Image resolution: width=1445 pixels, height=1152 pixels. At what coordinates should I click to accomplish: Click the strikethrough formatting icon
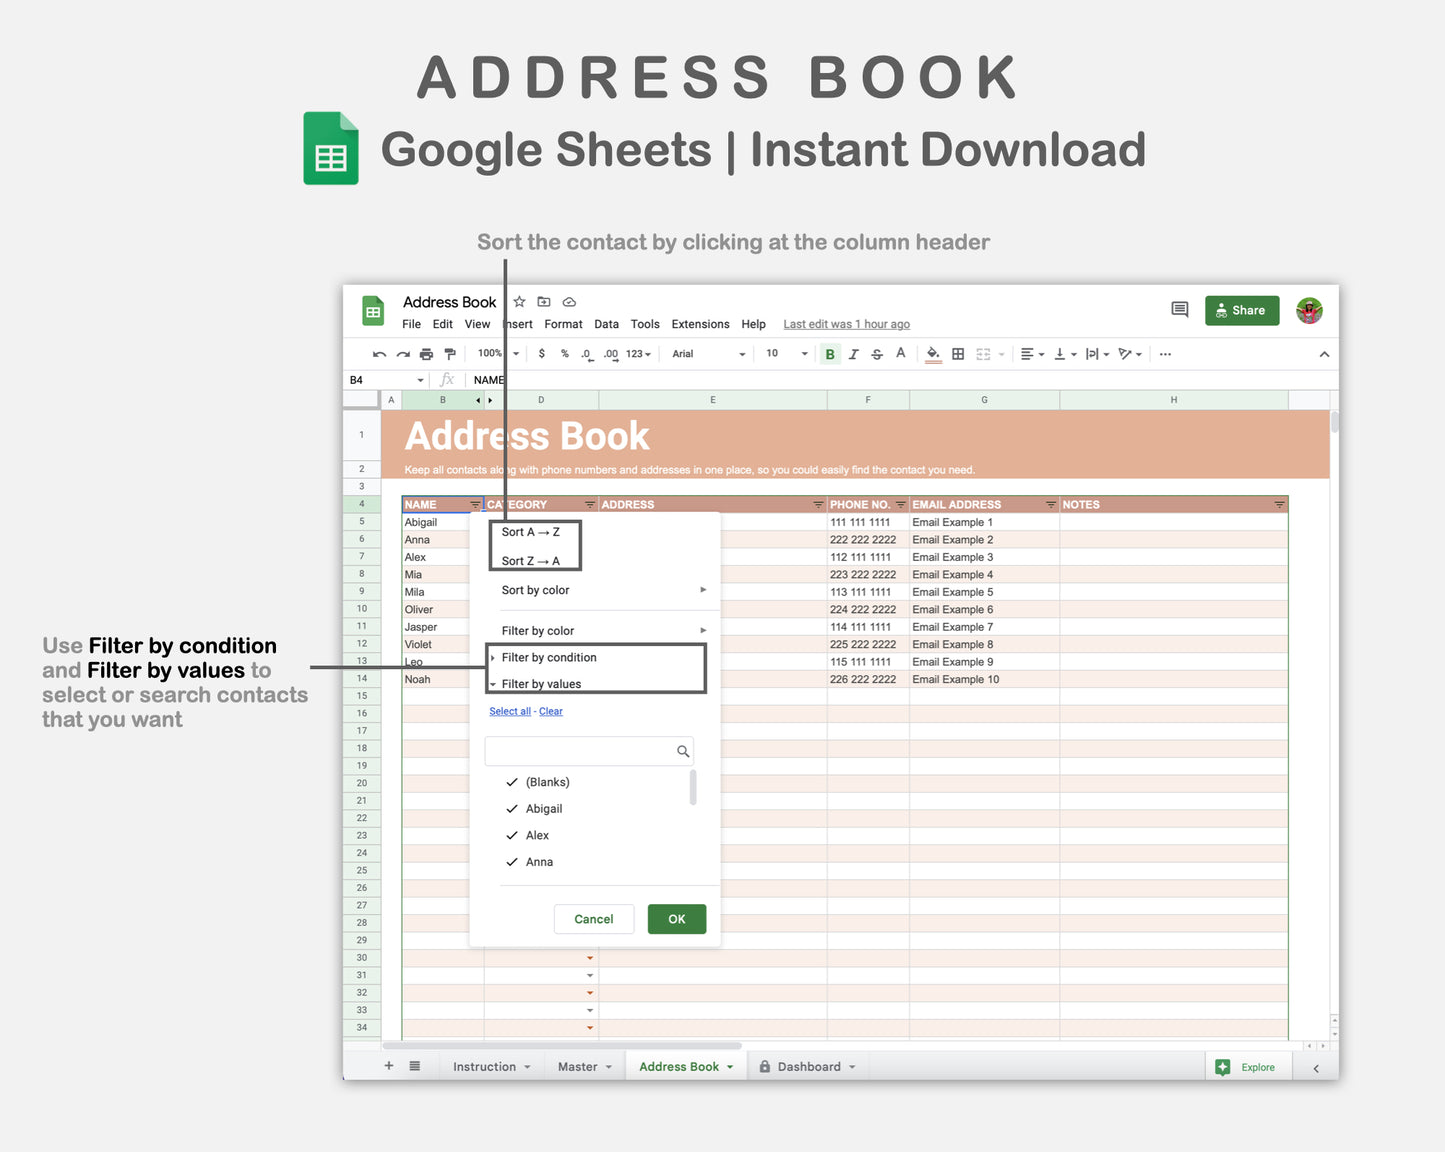tap(877, 353)
